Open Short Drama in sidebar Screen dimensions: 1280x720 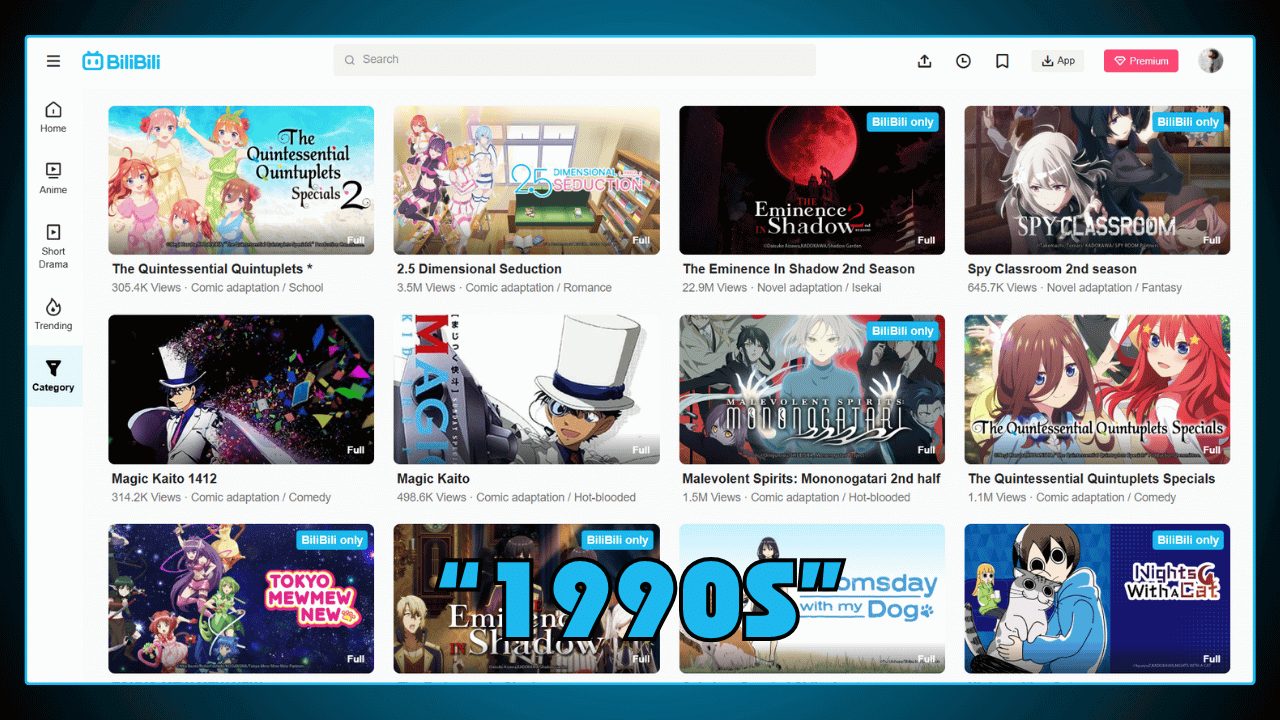pos(53,246)
